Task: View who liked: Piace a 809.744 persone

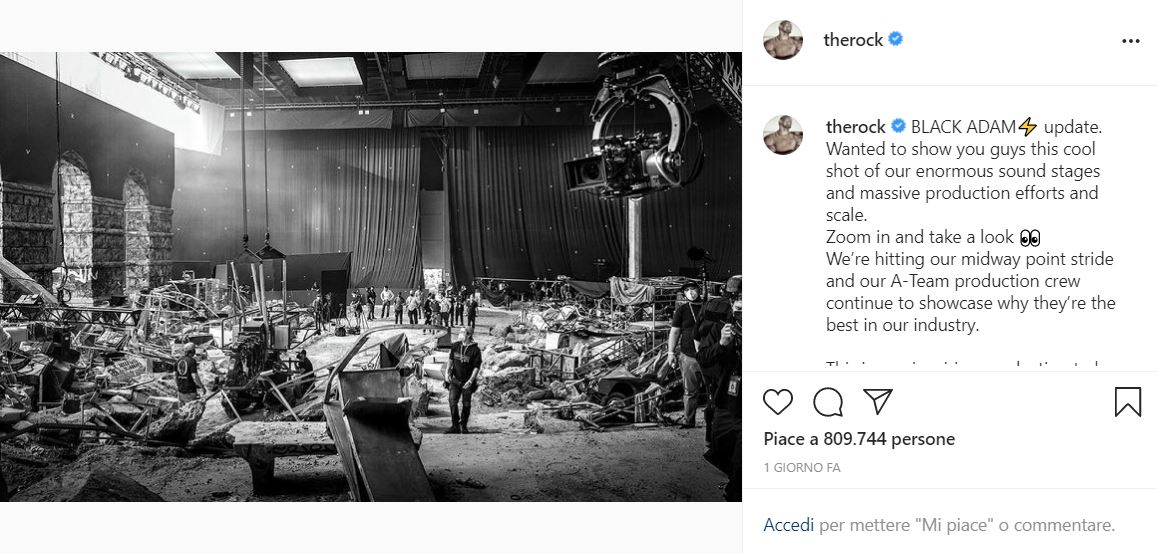Action: [859, 439]
